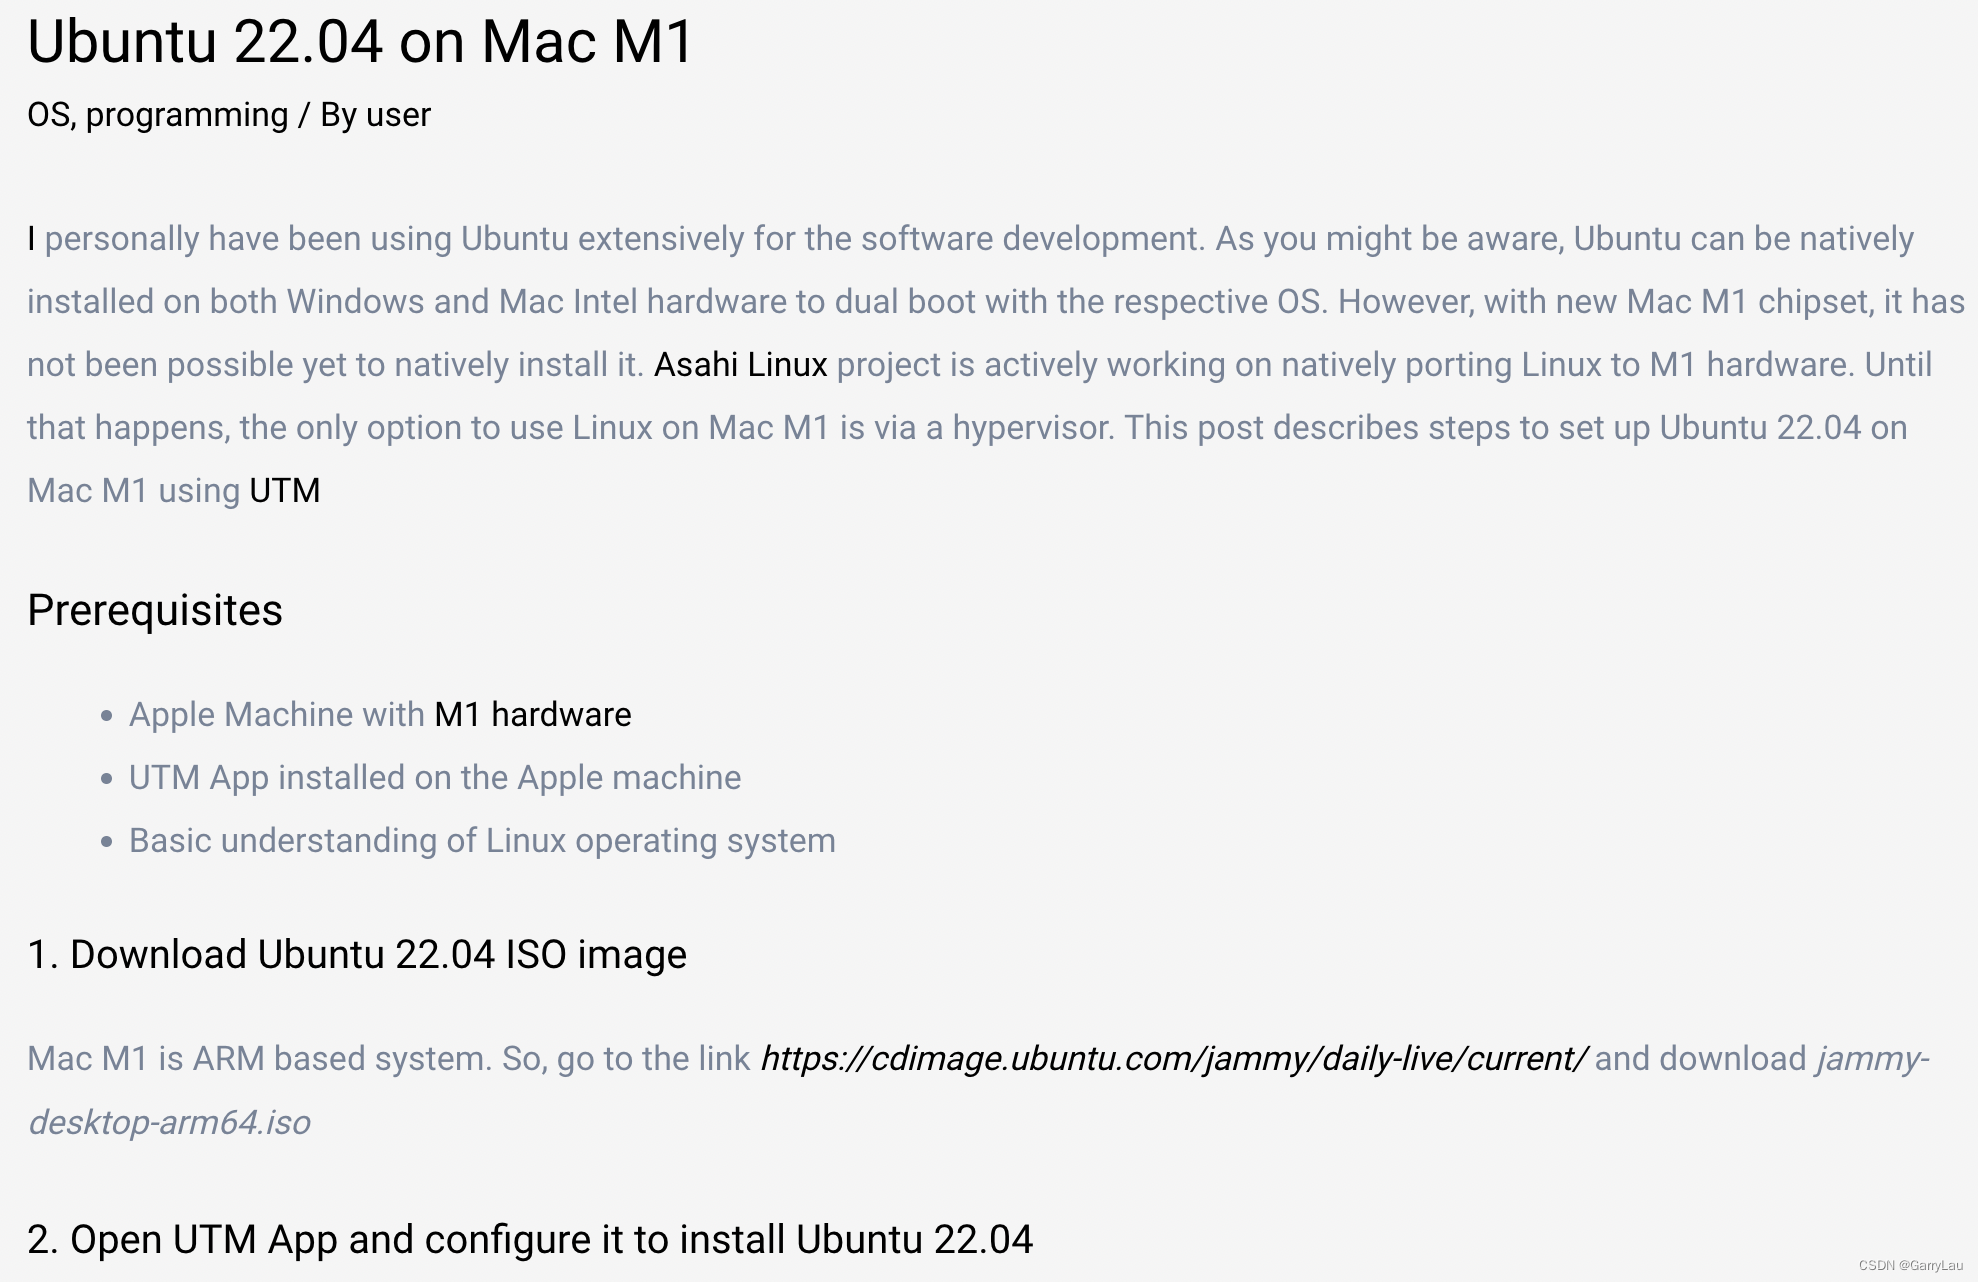Click the intro paragraph about Ubuntu development
The height and width of the screenshot is (1282, 1978).
point(995,365)
